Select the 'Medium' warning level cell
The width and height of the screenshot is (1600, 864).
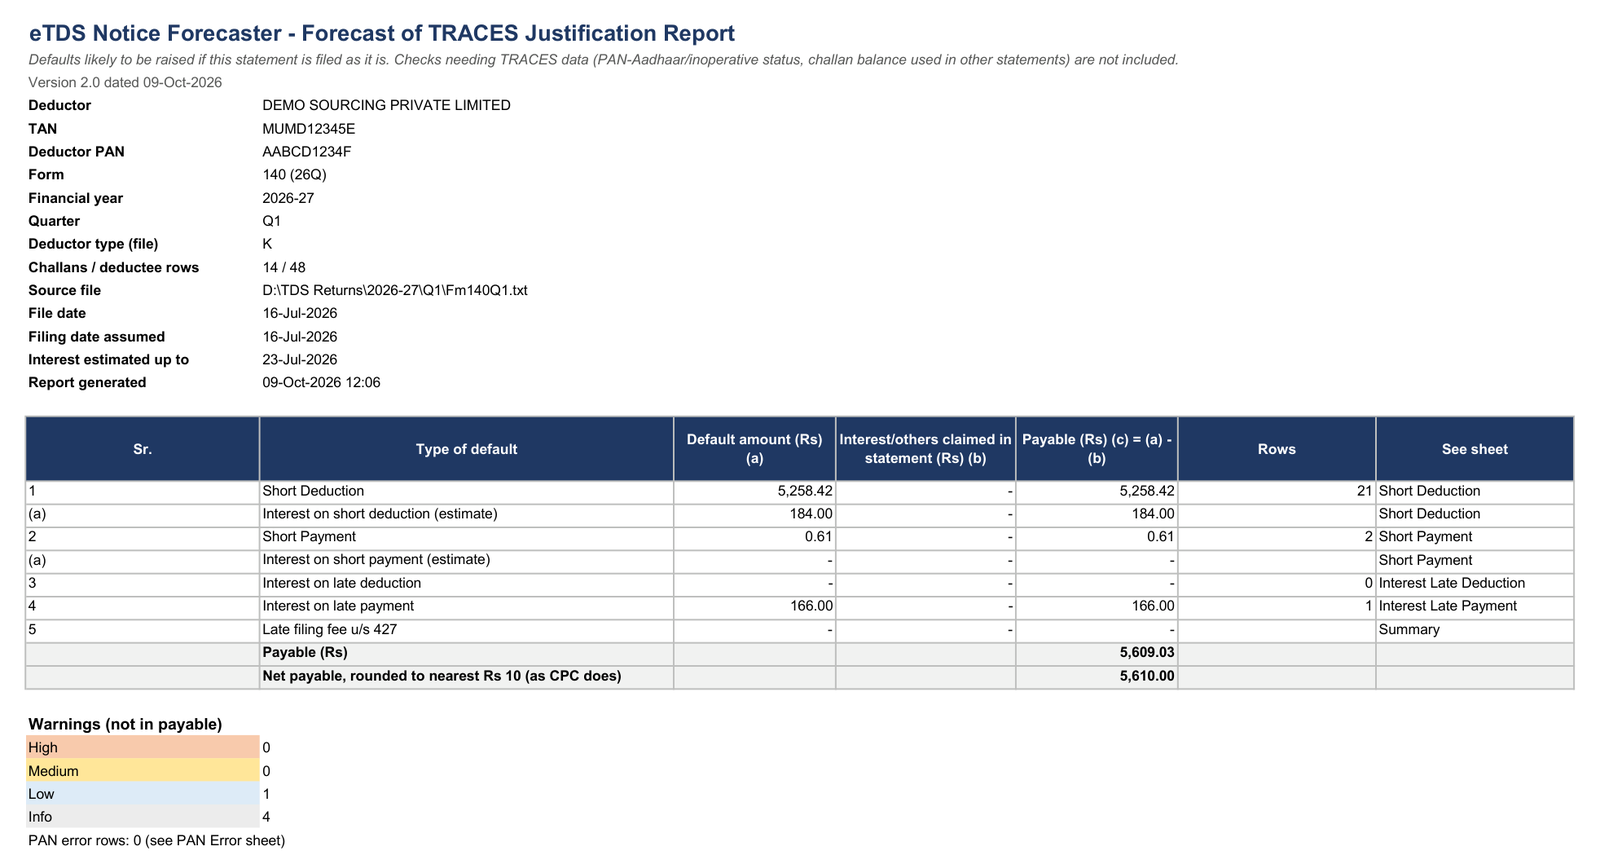(142, 771)
